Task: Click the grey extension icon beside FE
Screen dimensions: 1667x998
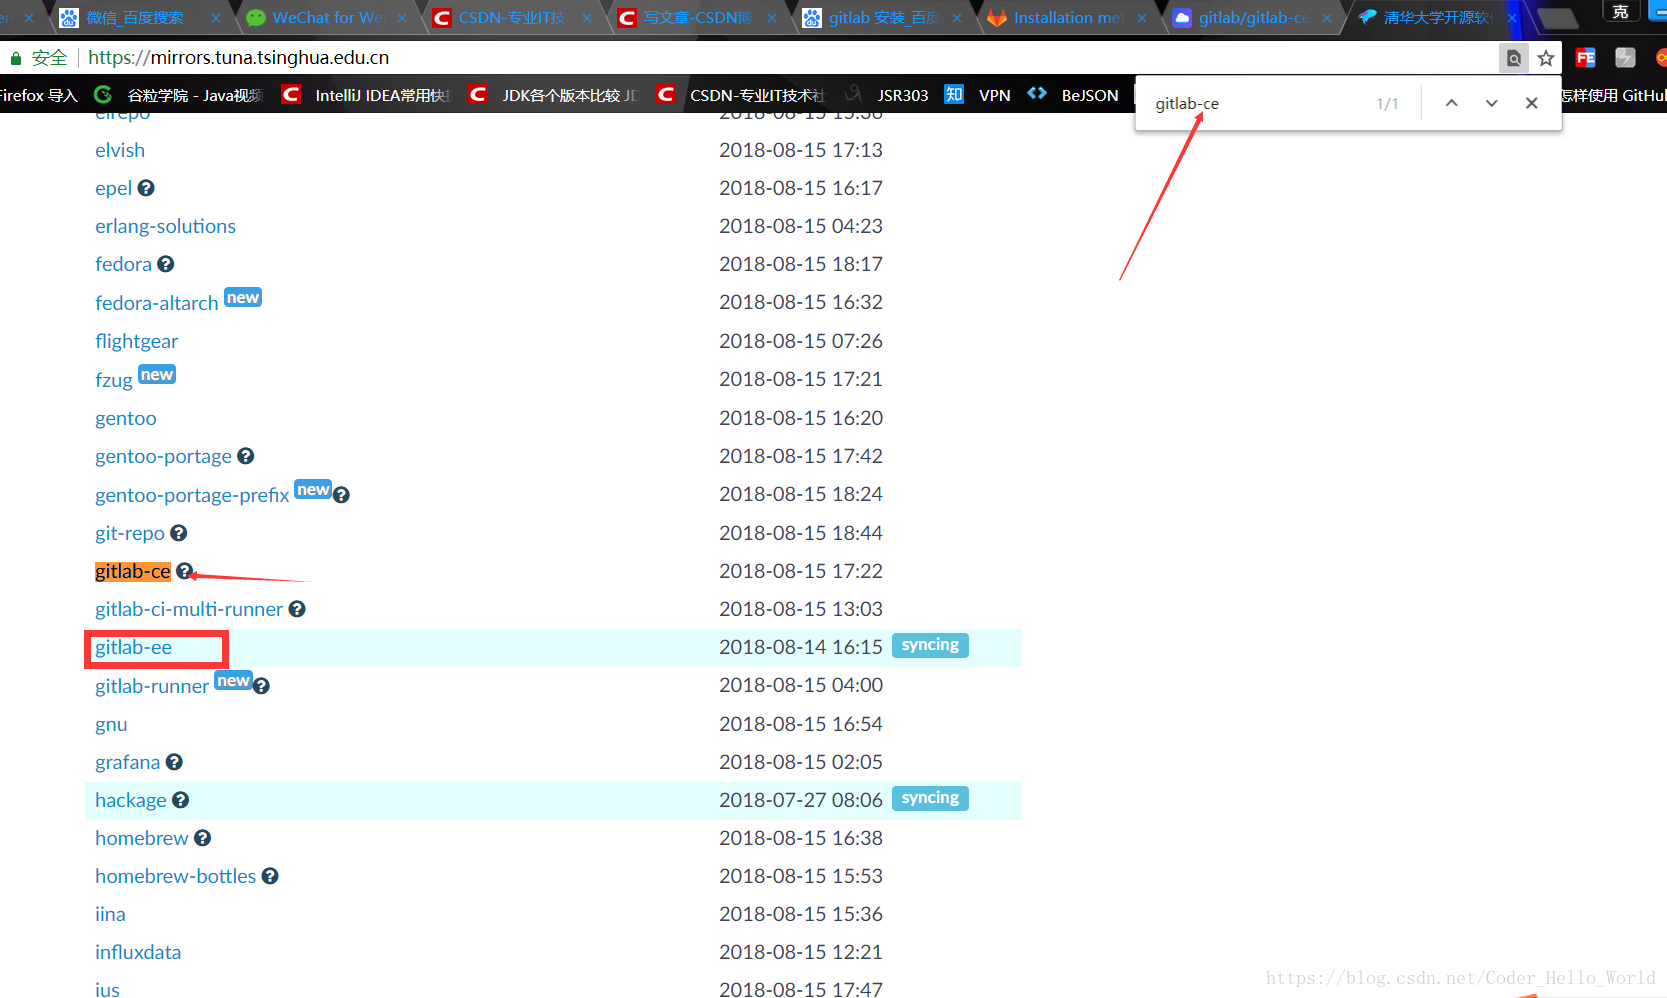Action: pos(1626,58)
